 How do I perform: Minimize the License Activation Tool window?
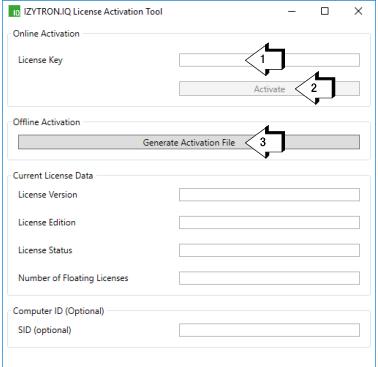coord(292,11)
